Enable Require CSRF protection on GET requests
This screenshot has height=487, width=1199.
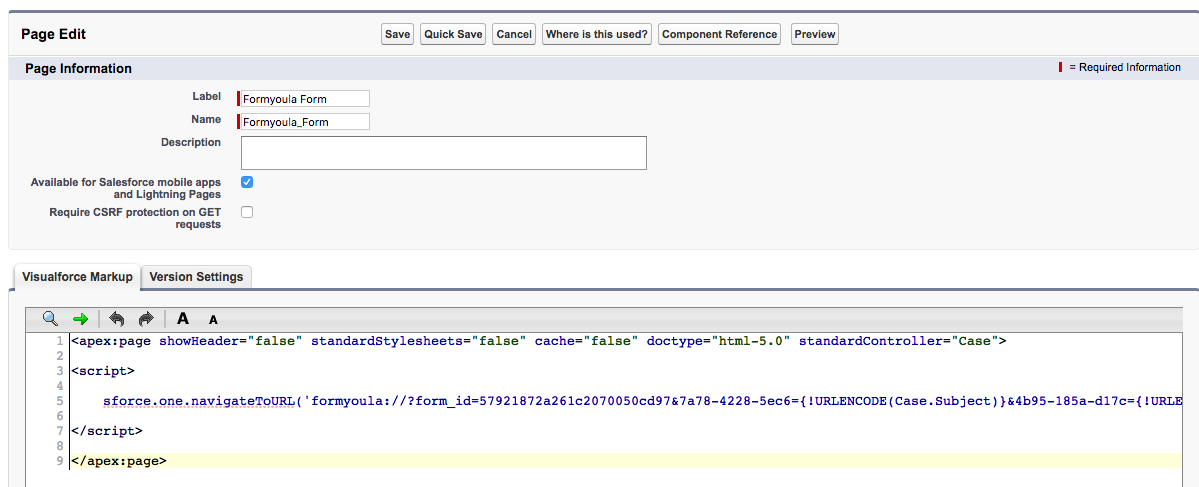[247, 212]
